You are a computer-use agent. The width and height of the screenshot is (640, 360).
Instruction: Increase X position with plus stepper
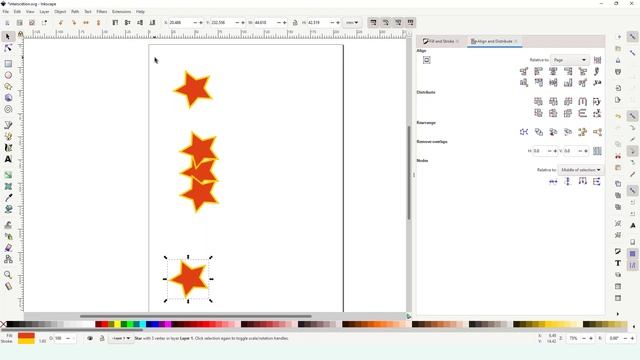click(x=201, y=23)
